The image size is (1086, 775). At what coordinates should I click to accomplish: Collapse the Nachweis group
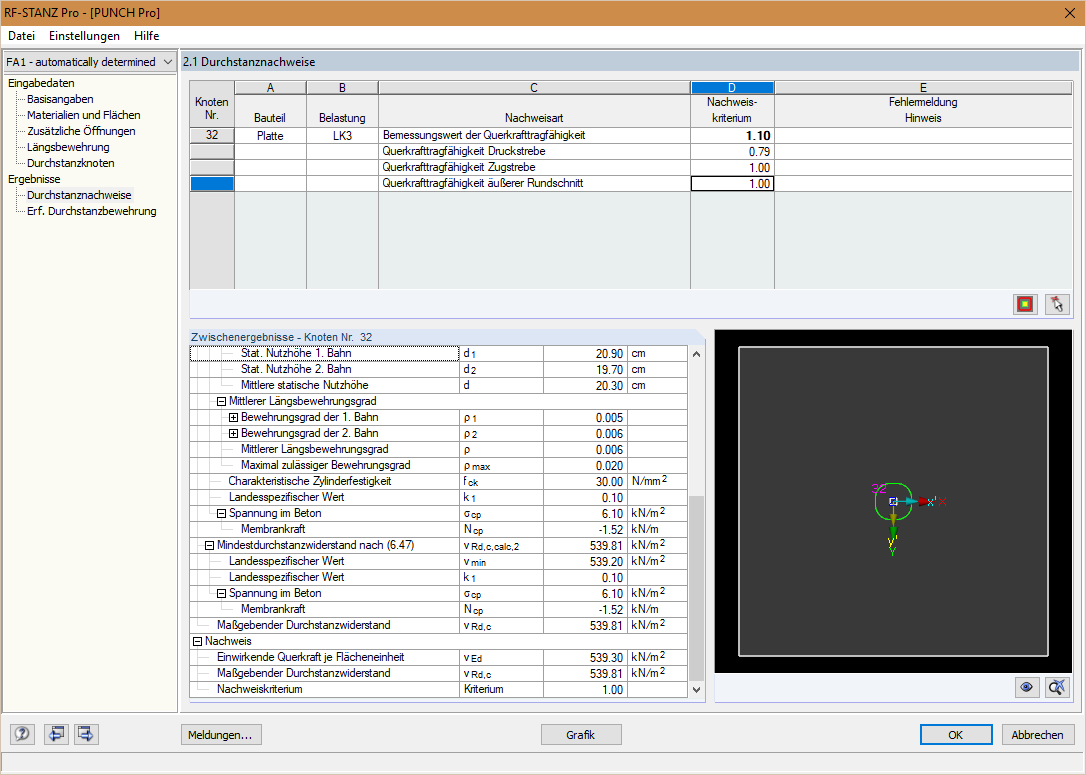pos(197,641)
